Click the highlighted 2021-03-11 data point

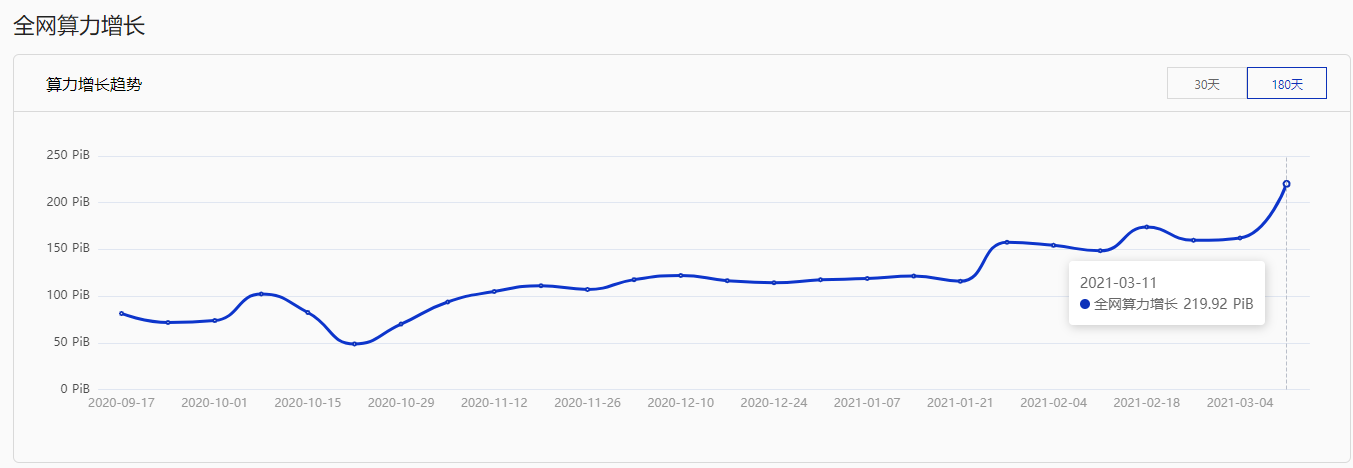click(x=1286, y=184)
